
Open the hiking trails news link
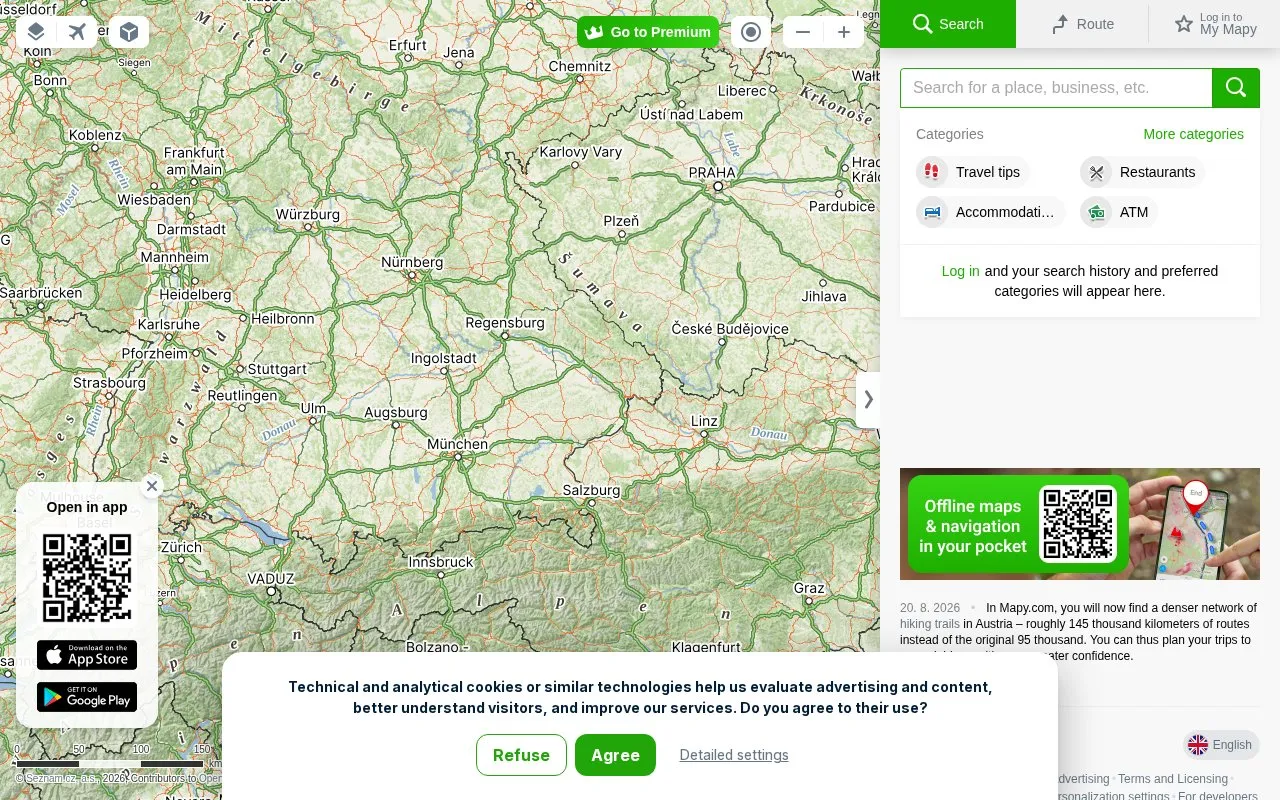pos(930,624)
